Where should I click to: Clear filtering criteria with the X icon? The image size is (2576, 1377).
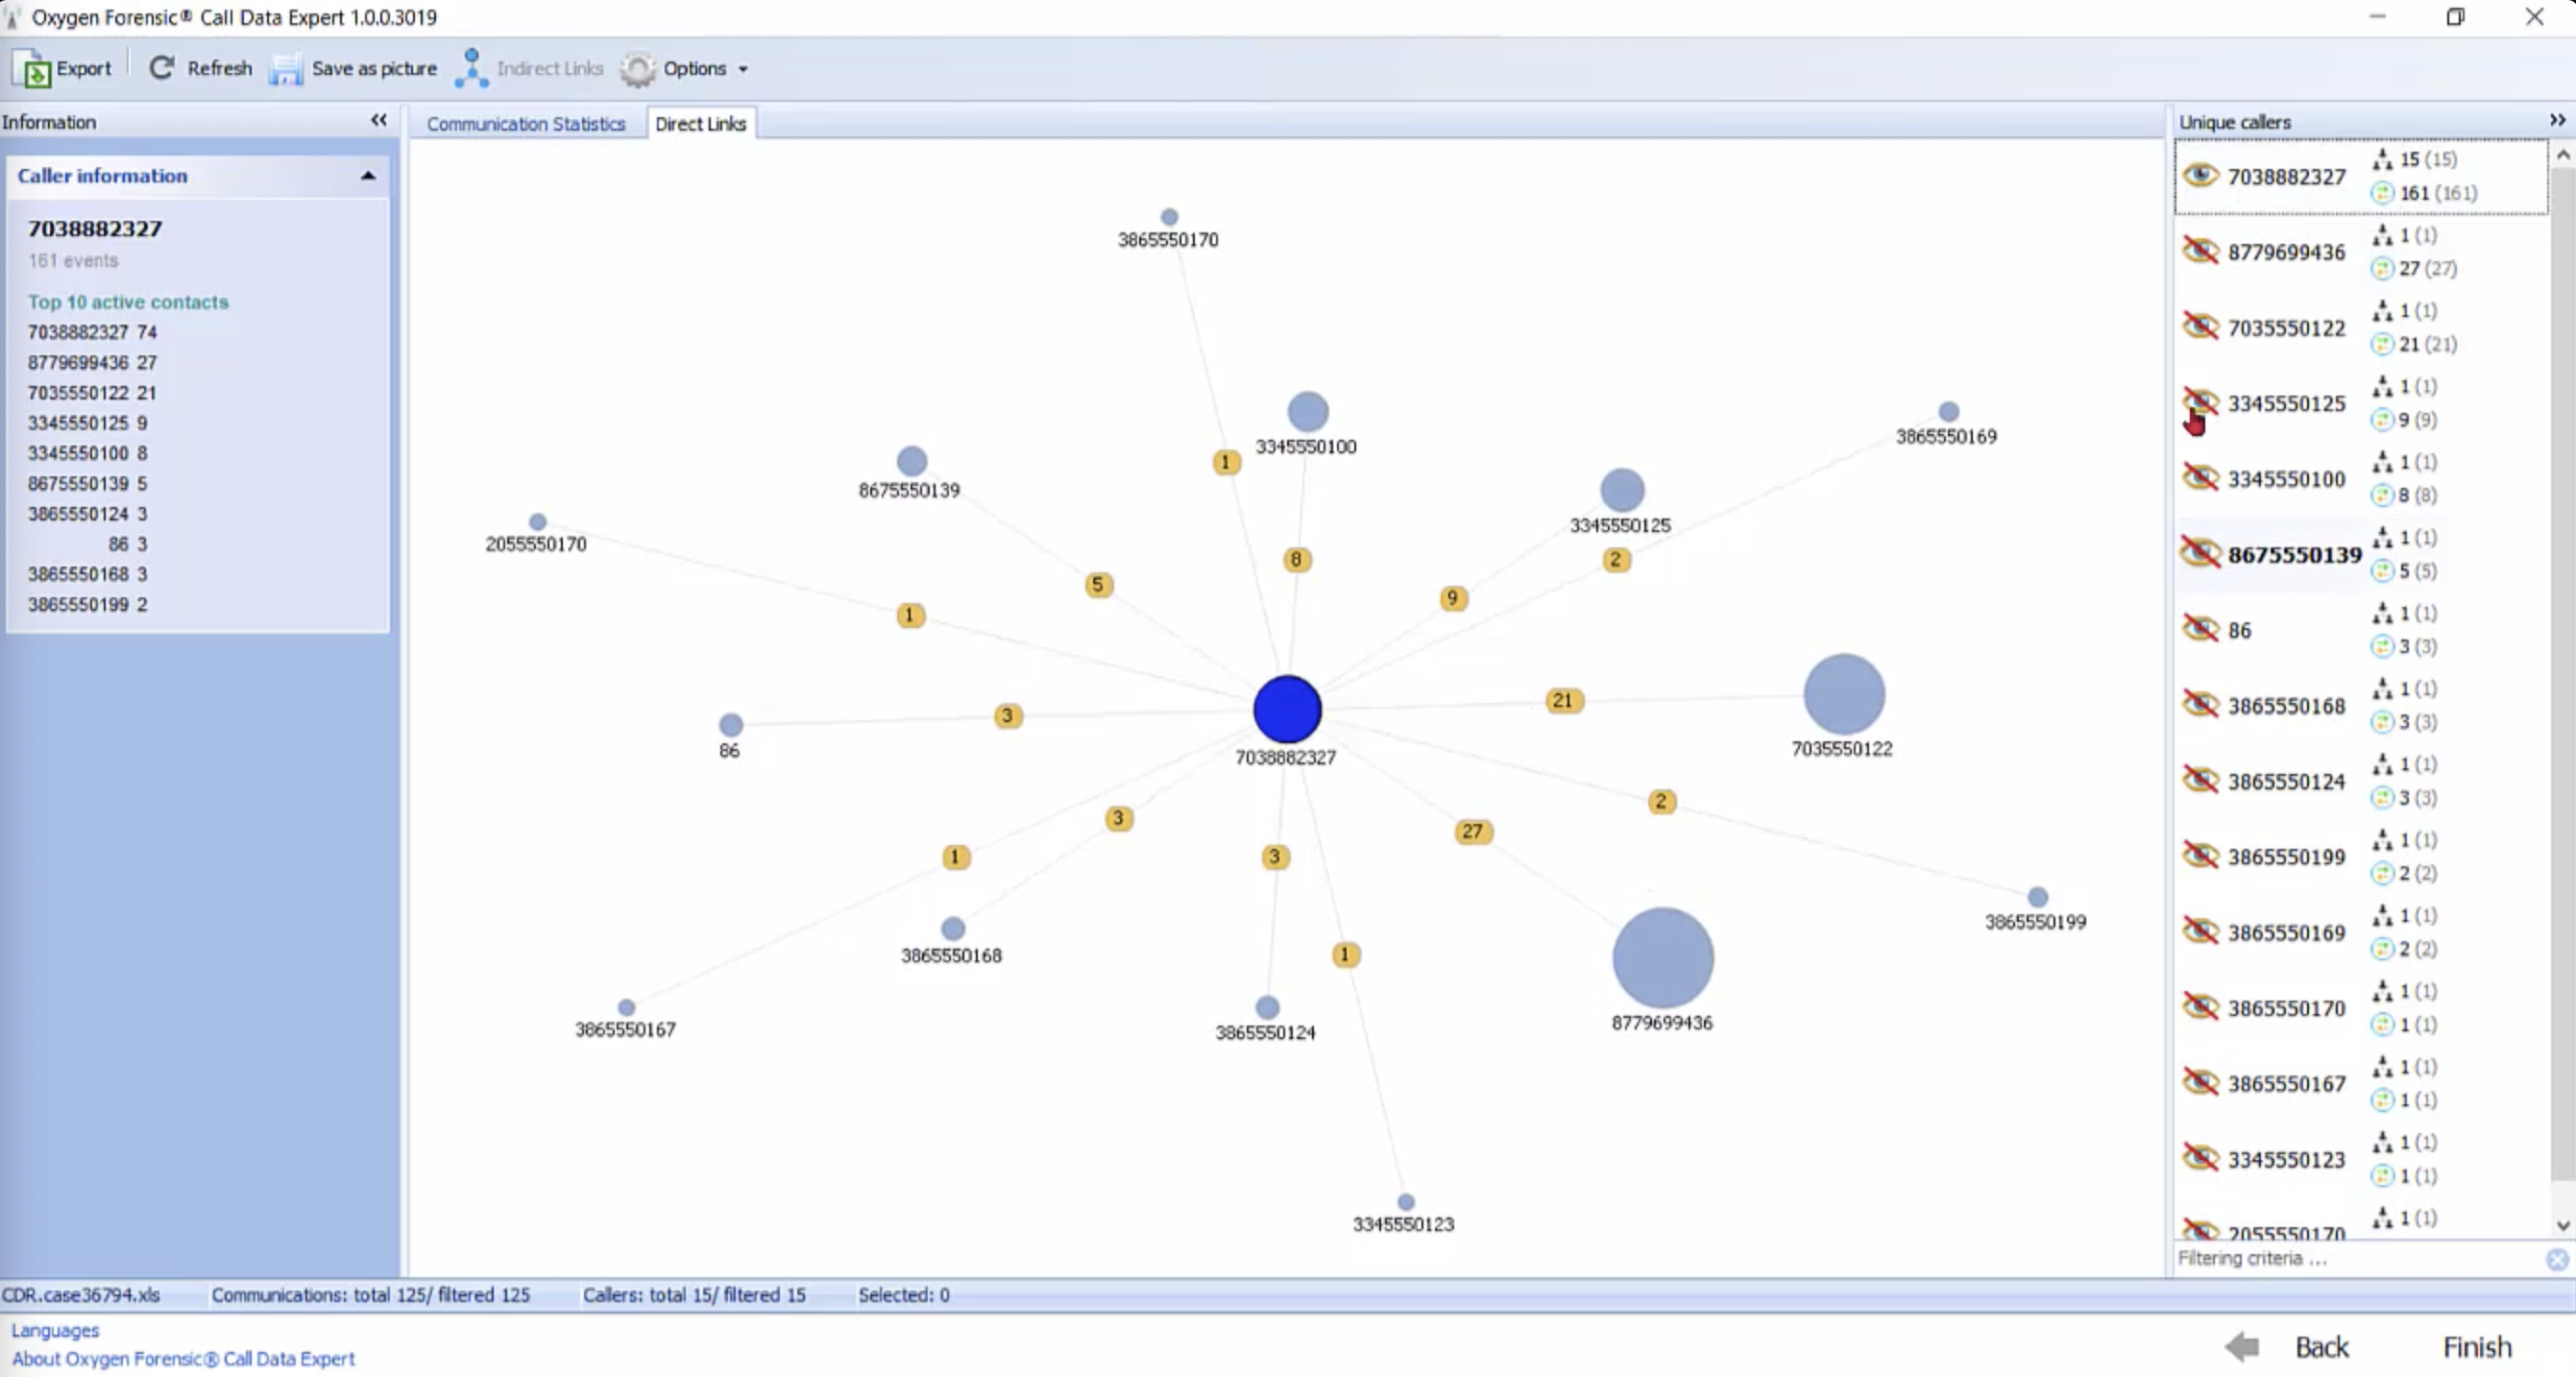point(2557,1259)
